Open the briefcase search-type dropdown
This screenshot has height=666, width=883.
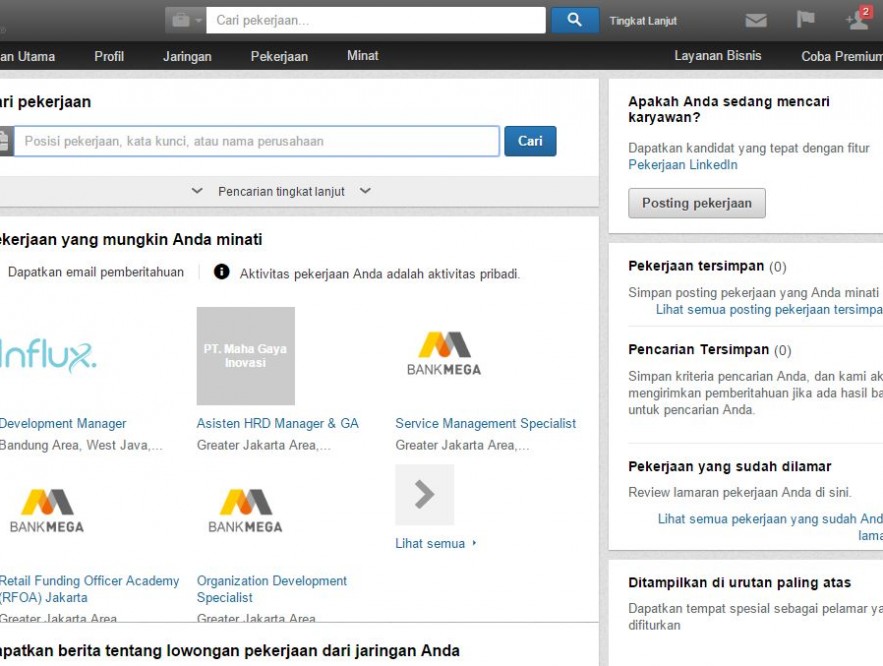point(185,20)
